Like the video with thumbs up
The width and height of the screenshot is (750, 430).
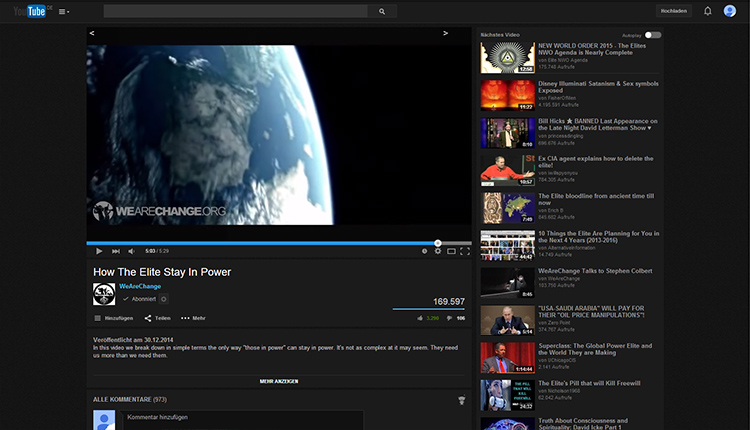click(x=420, y=318)
